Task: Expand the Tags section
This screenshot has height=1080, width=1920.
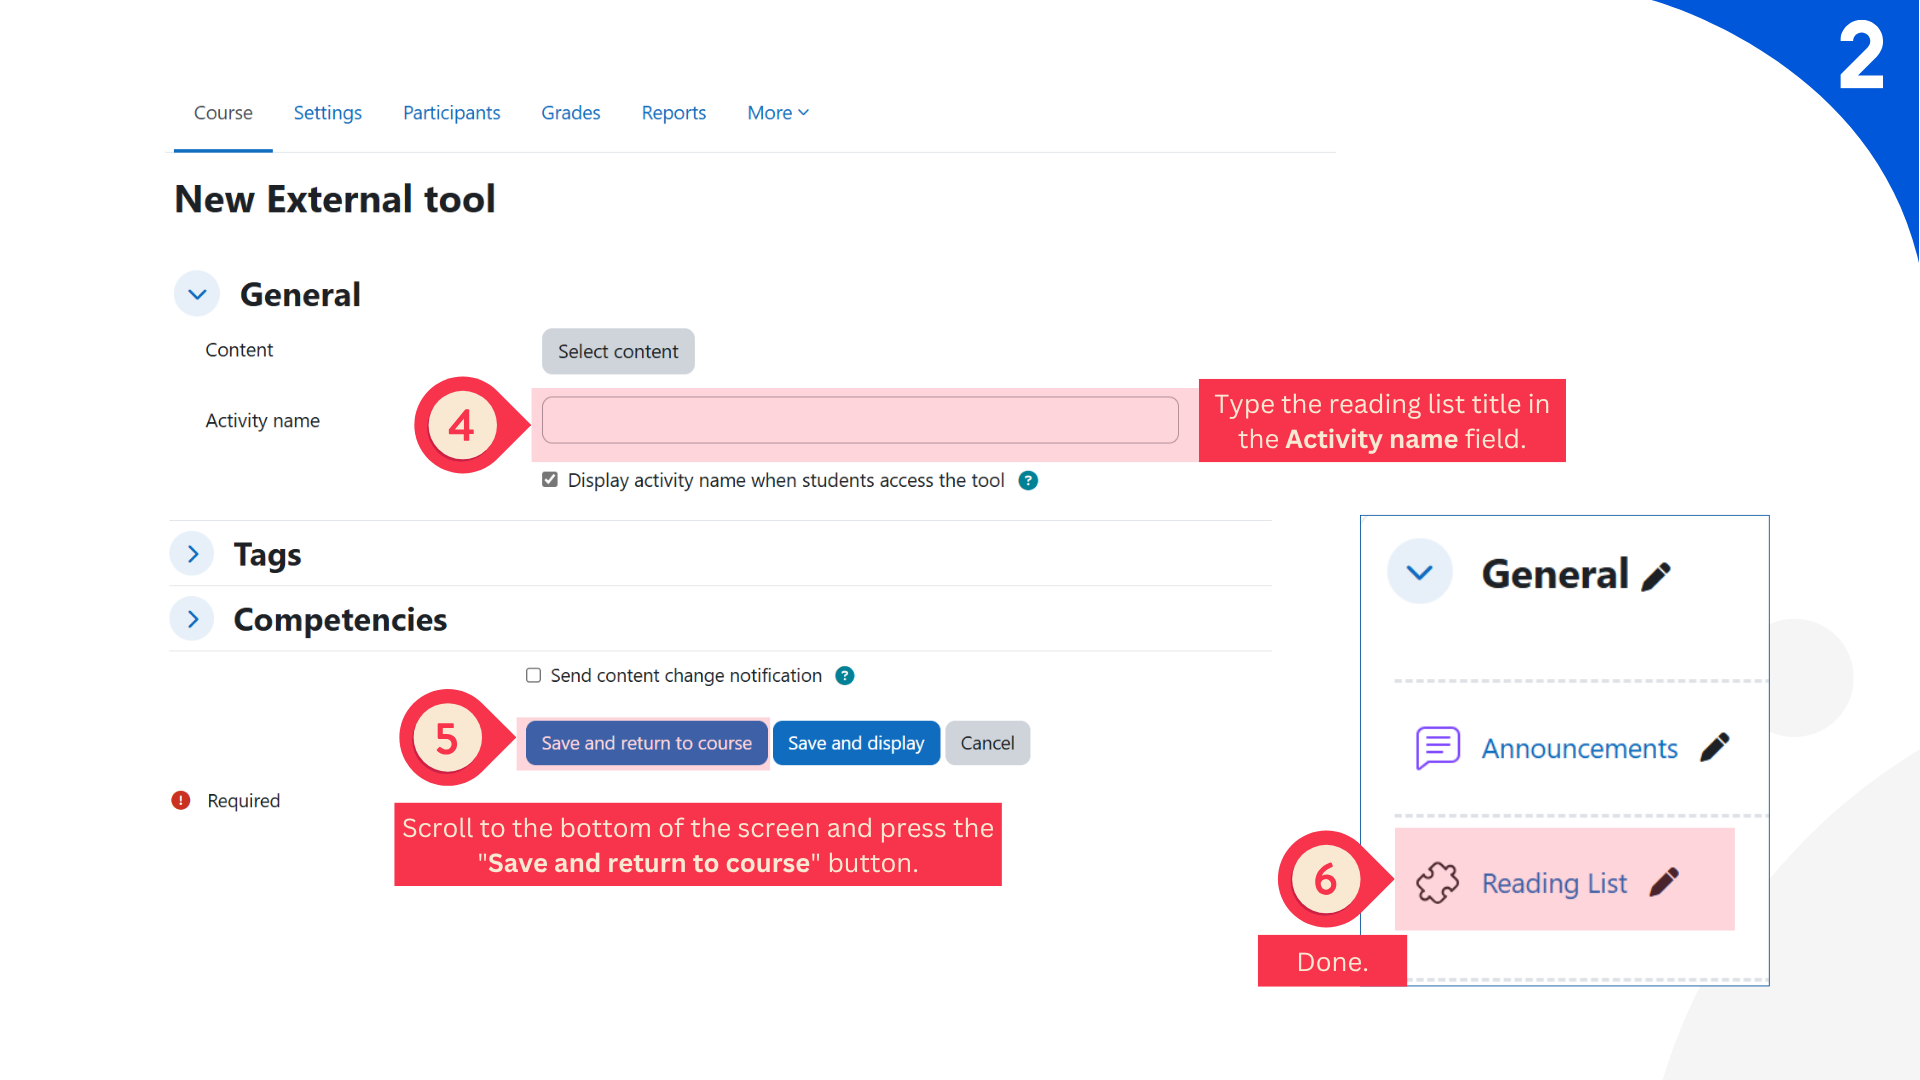Action: coord(193,554)
